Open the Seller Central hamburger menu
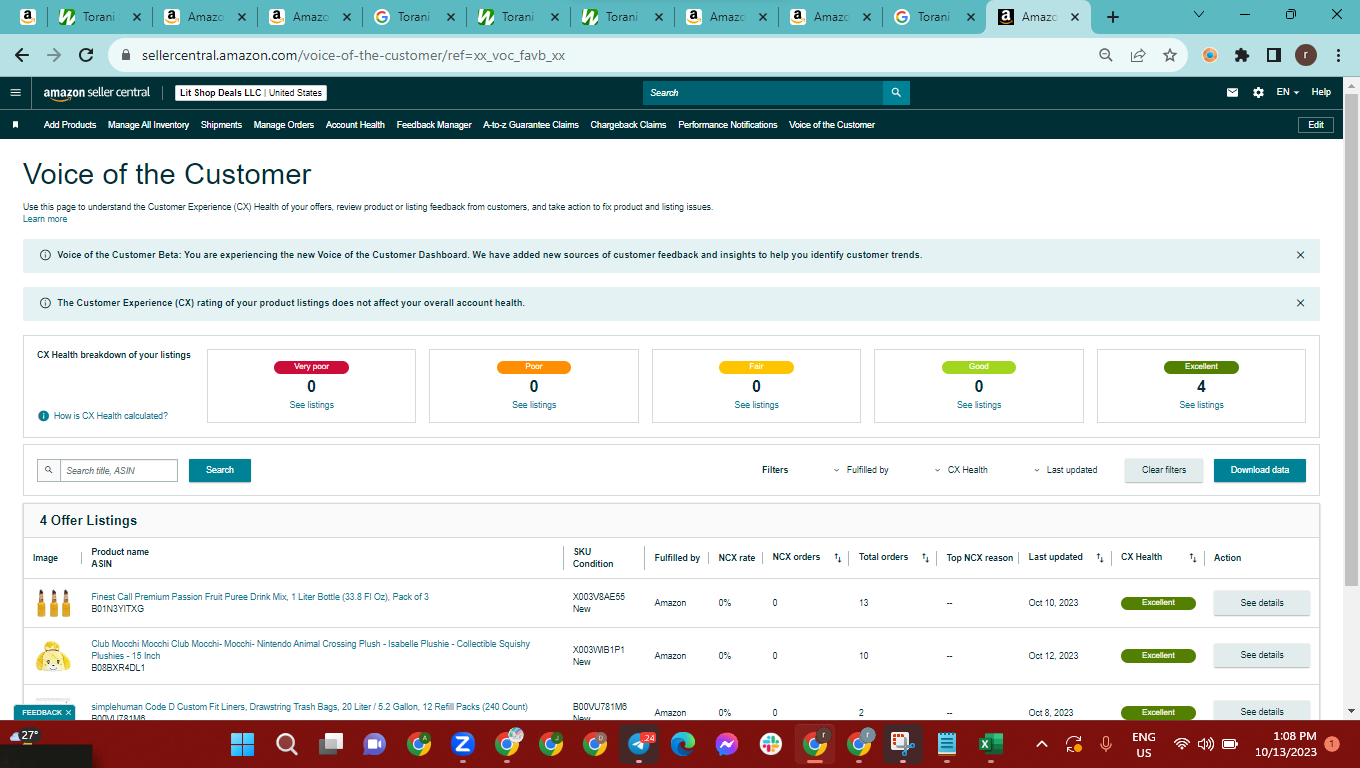The width and height of the screenshot is (1360, 768). tap(15, 92)
